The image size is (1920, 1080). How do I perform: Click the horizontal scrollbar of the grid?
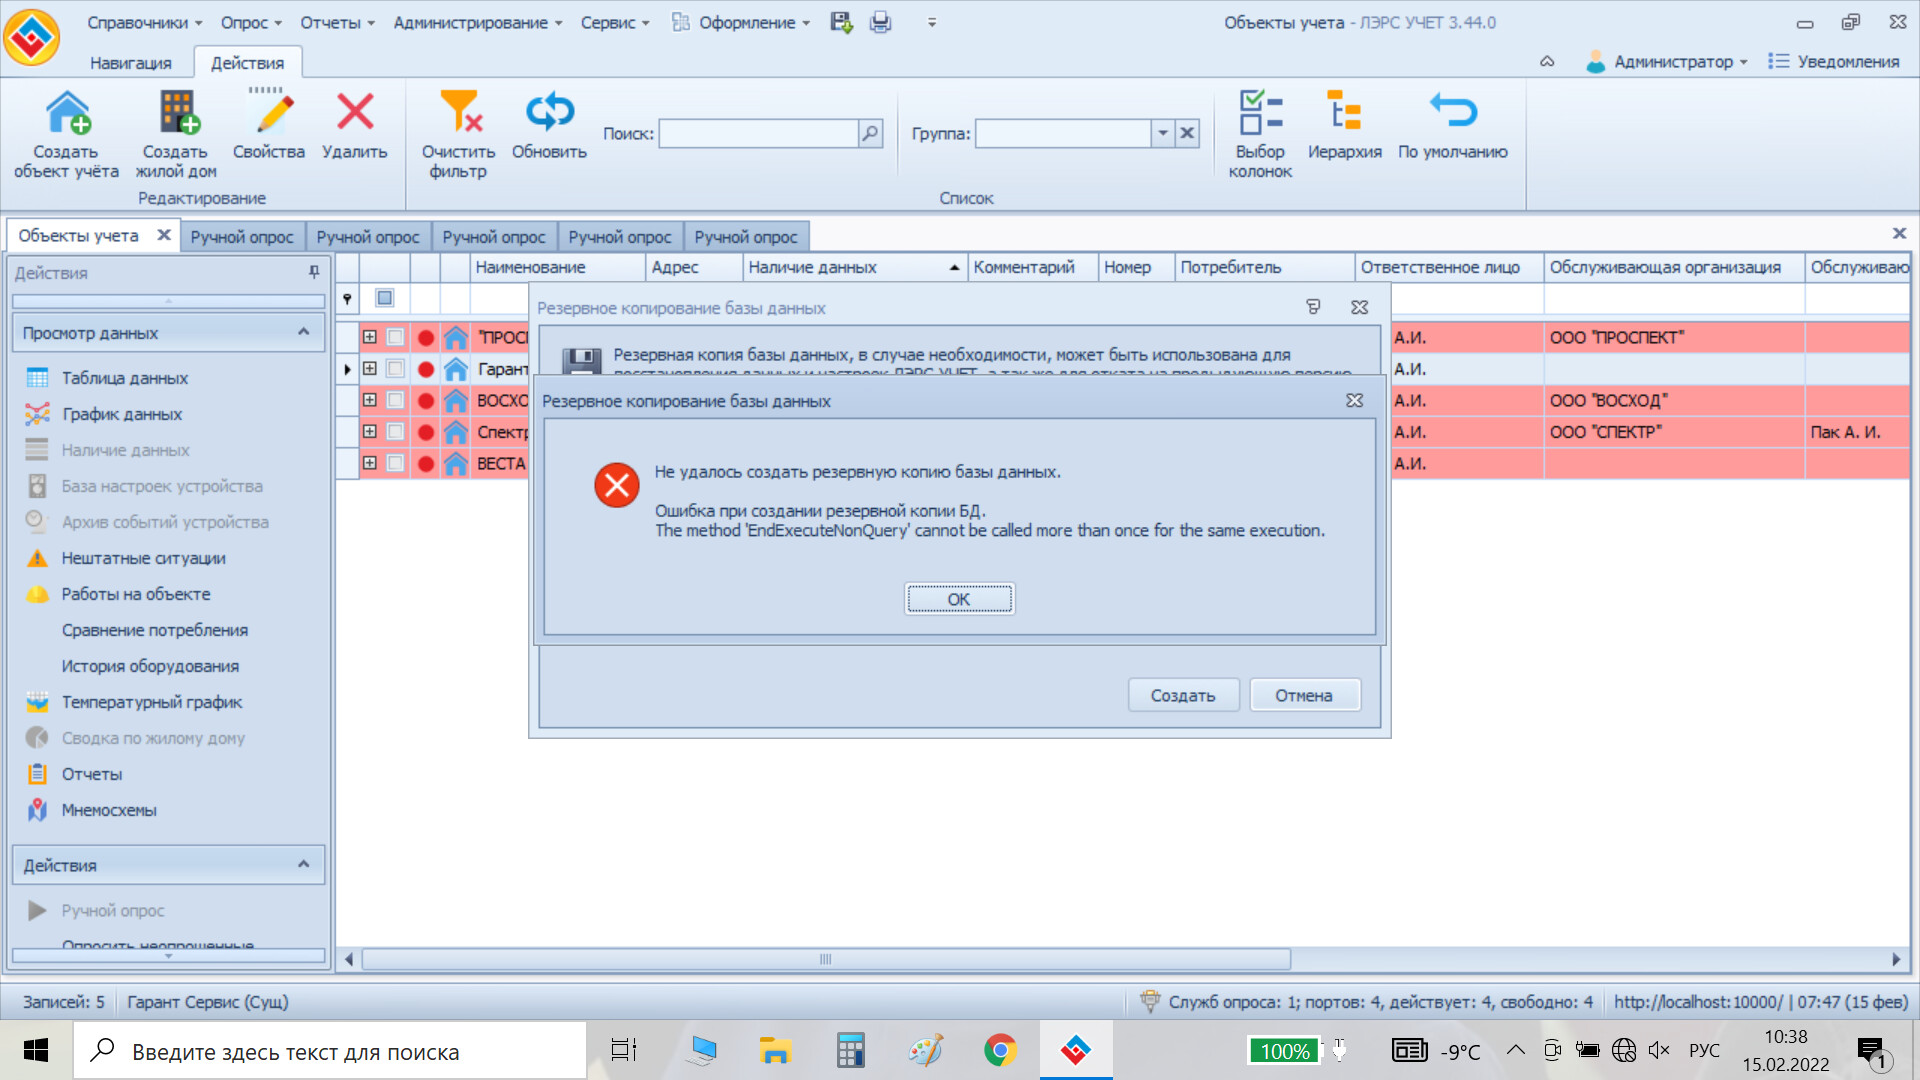pos(826,959)
